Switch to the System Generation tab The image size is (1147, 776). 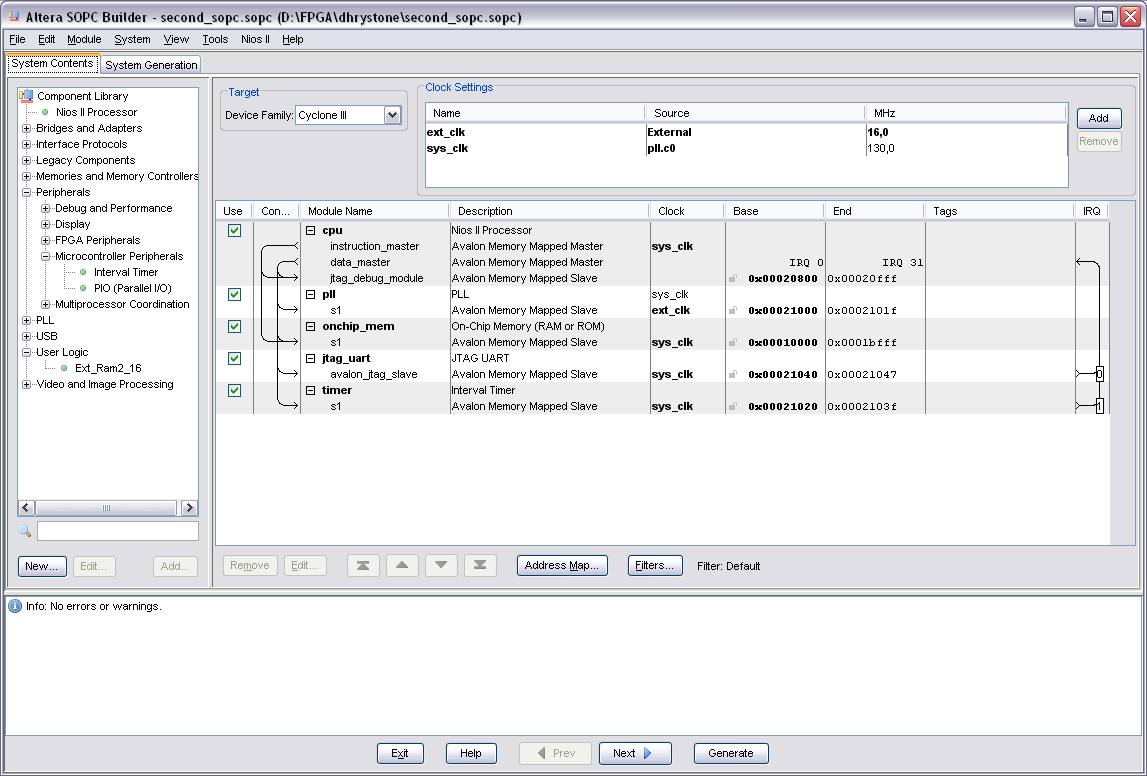click(x=151, y=65)
